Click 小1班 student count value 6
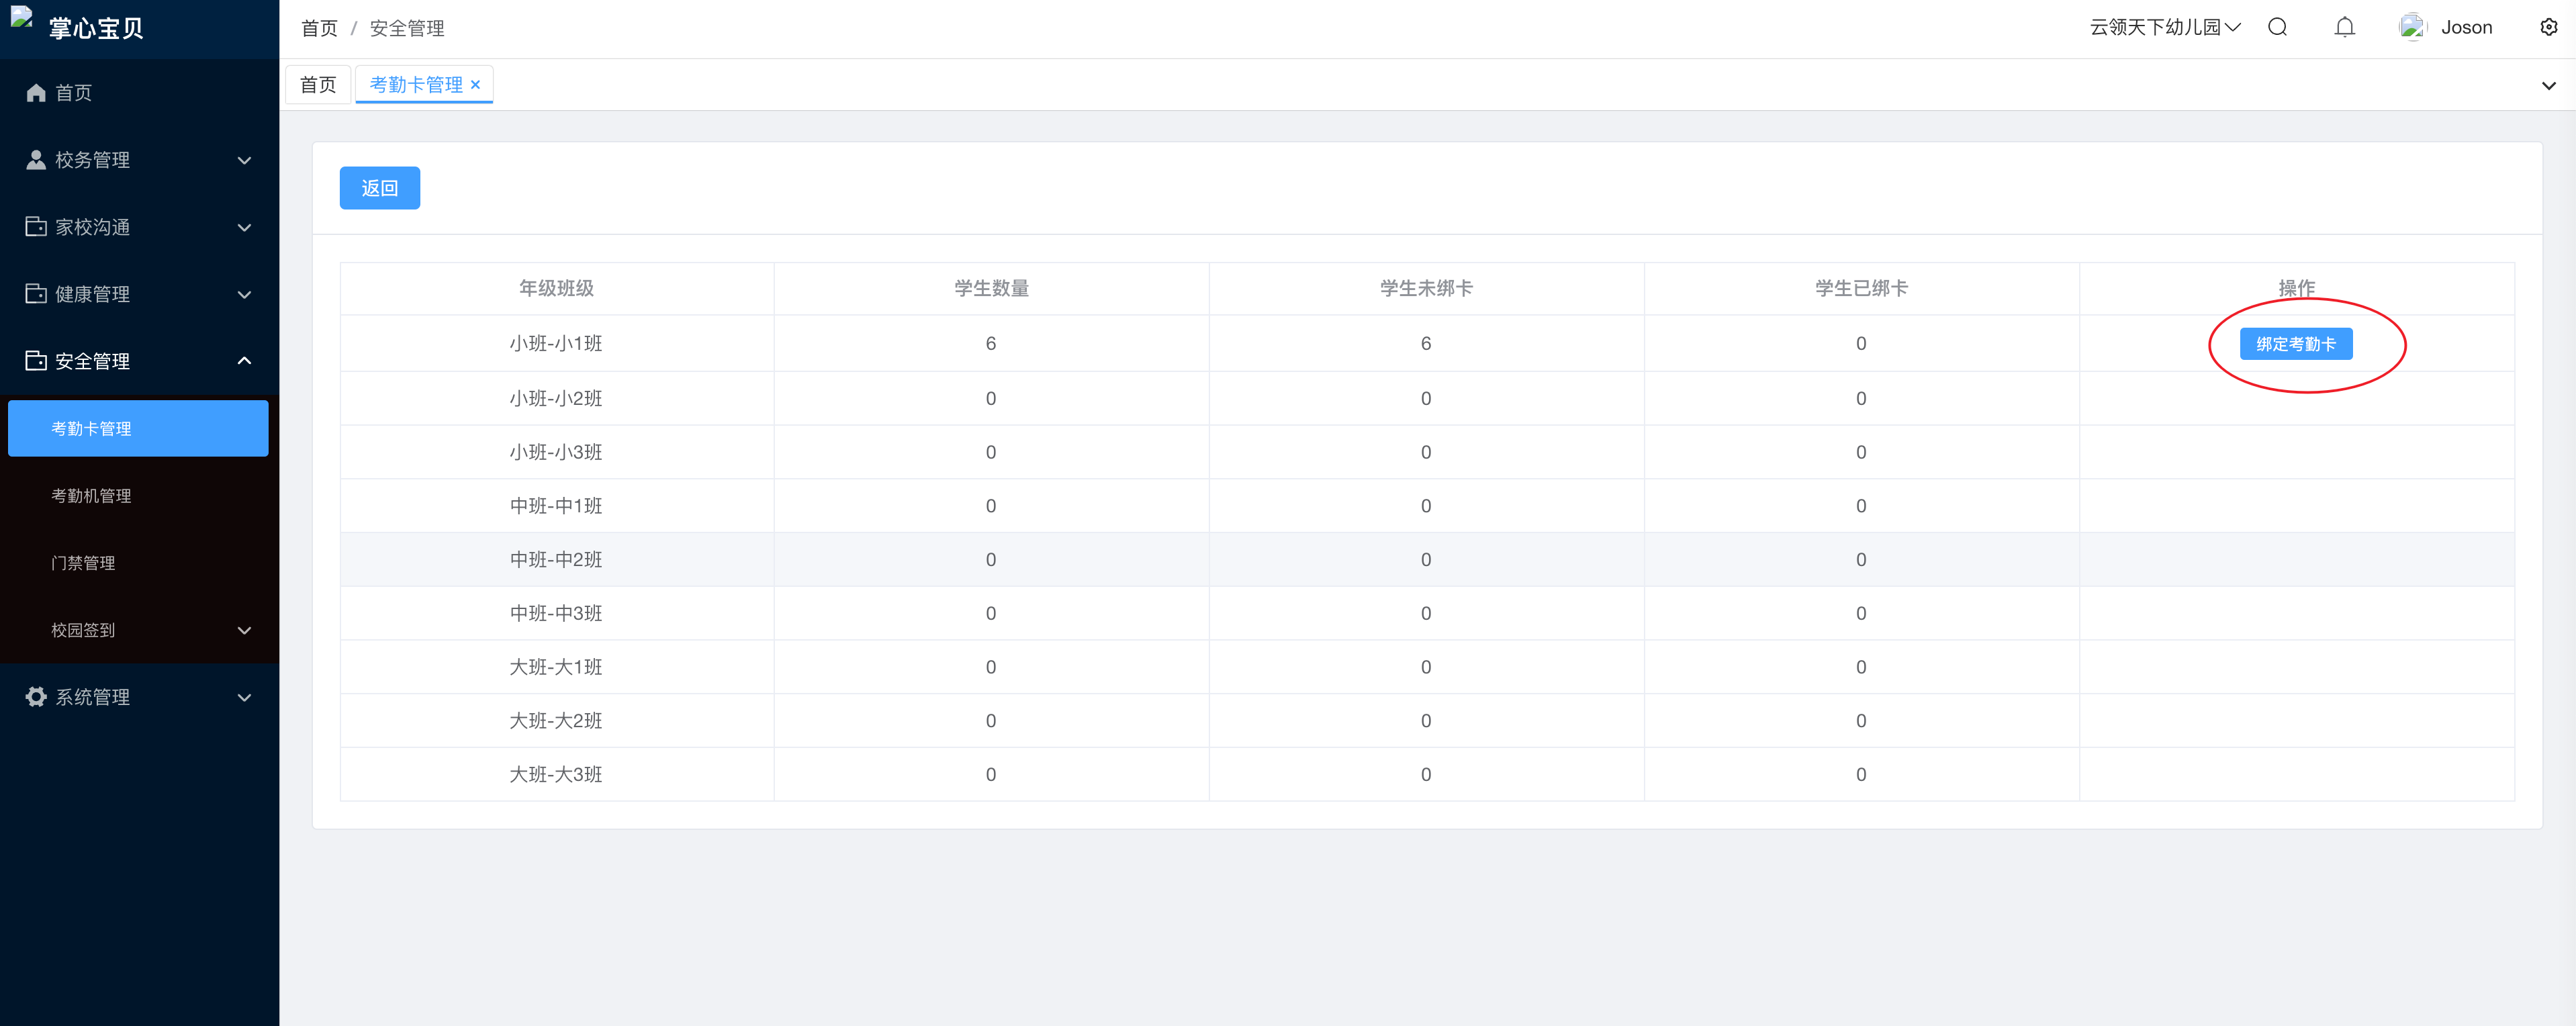This screenshot has width=2576, height=1026. (x=991, y=343)
